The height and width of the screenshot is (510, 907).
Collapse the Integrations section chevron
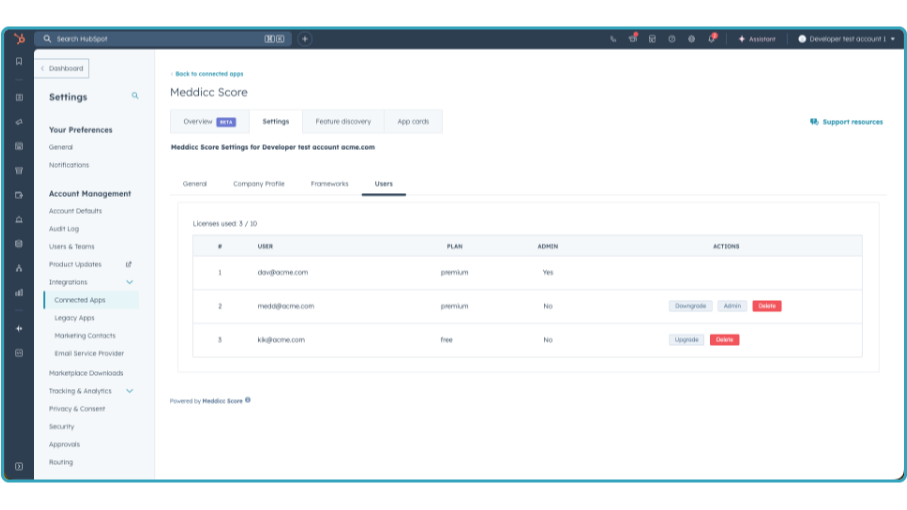pos(129,283)
